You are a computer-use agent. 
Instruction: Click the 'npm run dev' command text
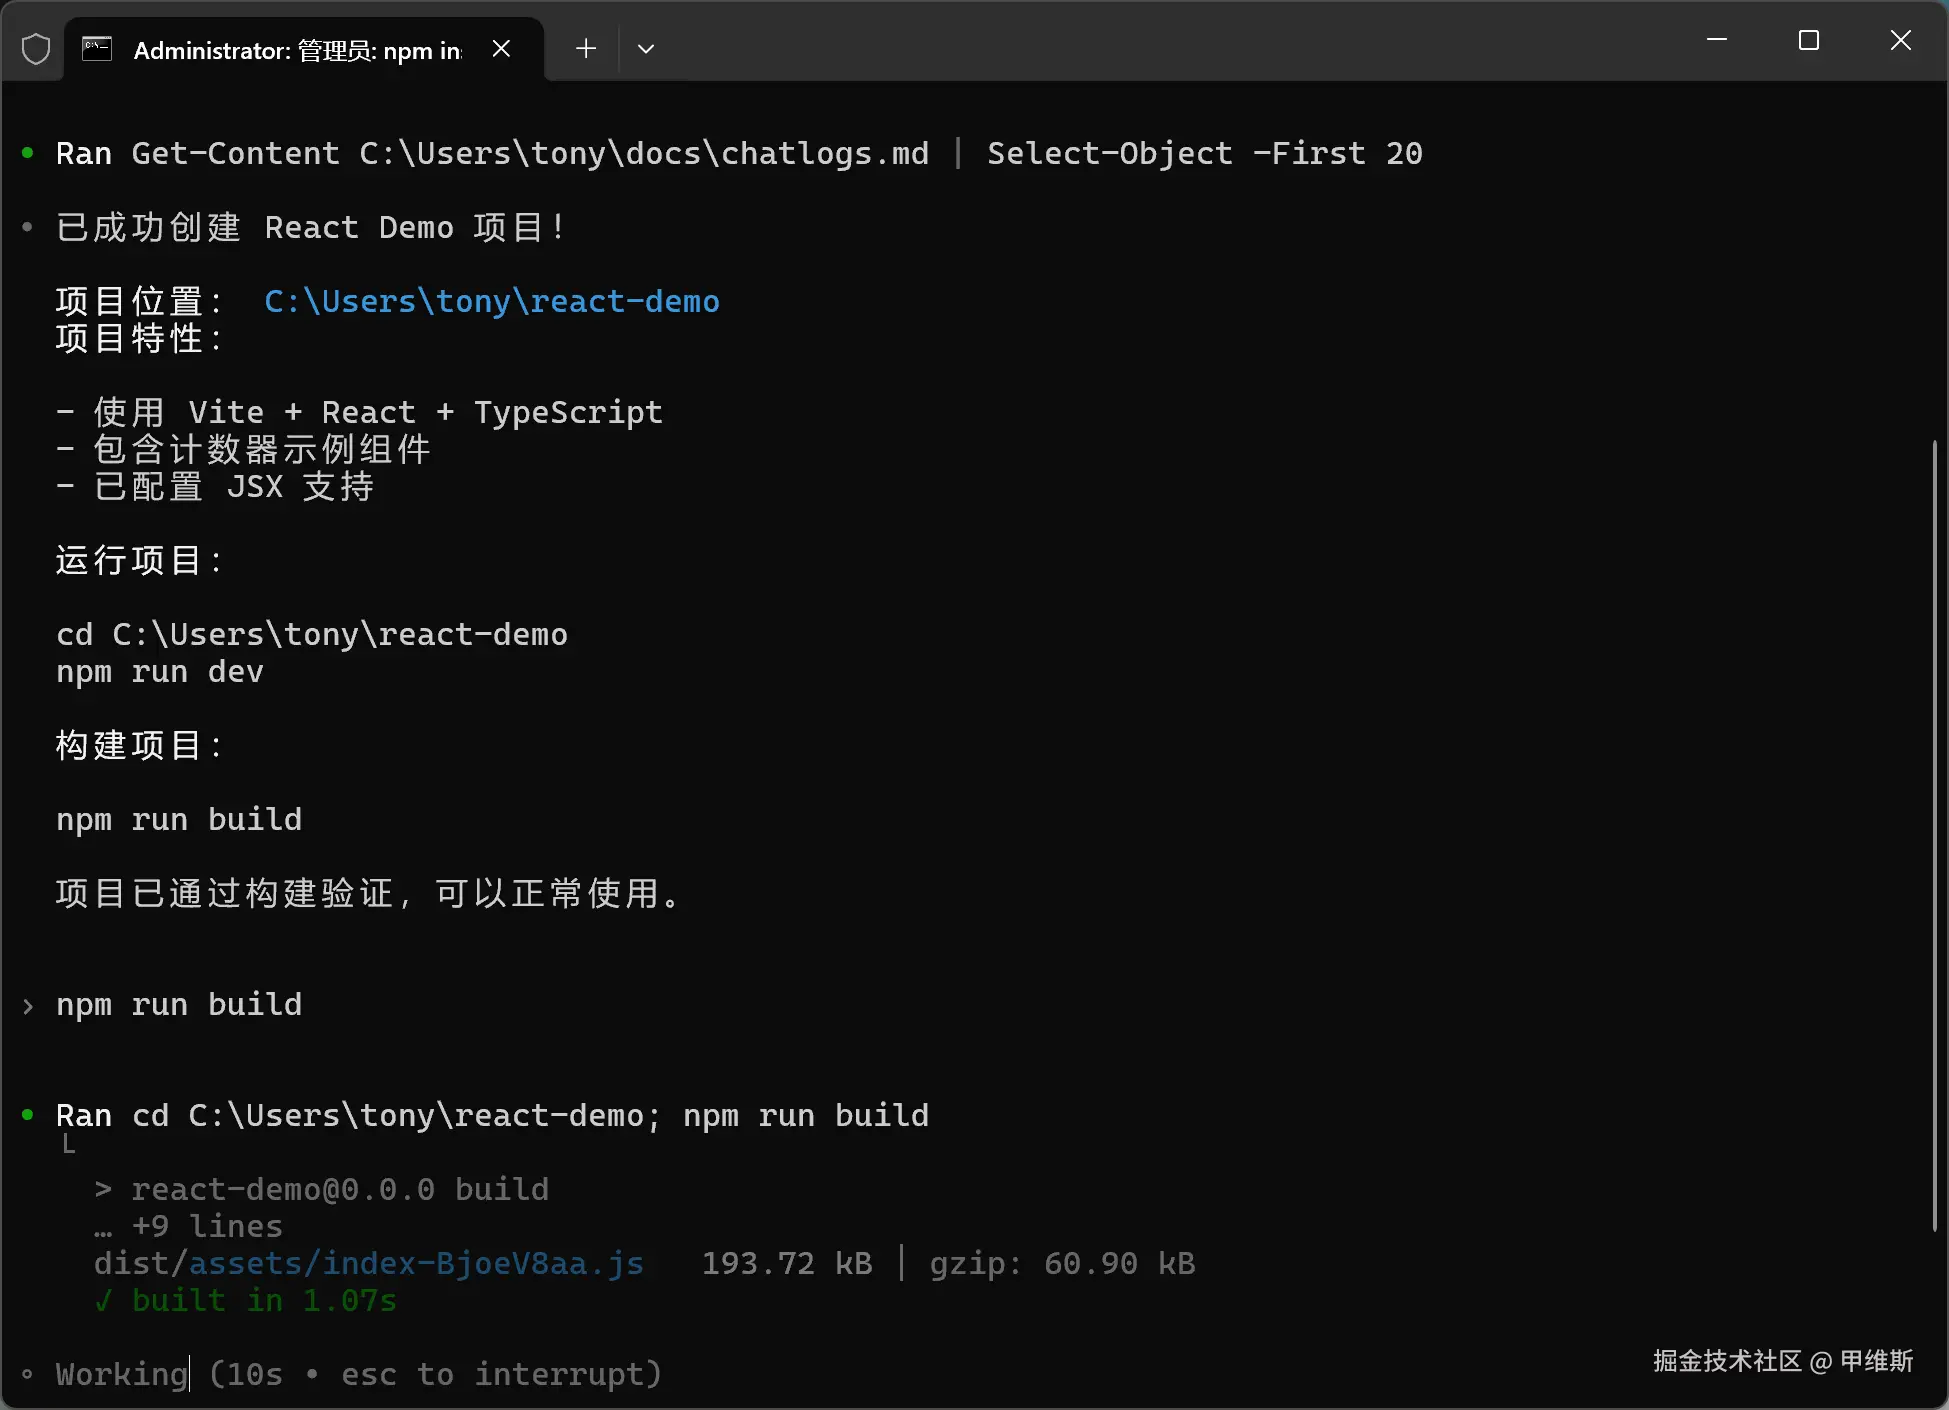(x=160, y=672)
